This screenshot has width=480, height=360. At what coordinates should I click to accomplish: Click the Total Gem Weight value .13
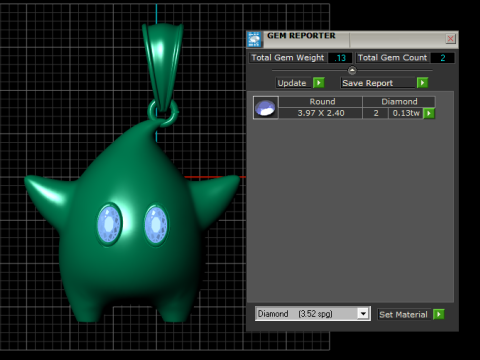[x=340, y=58]
